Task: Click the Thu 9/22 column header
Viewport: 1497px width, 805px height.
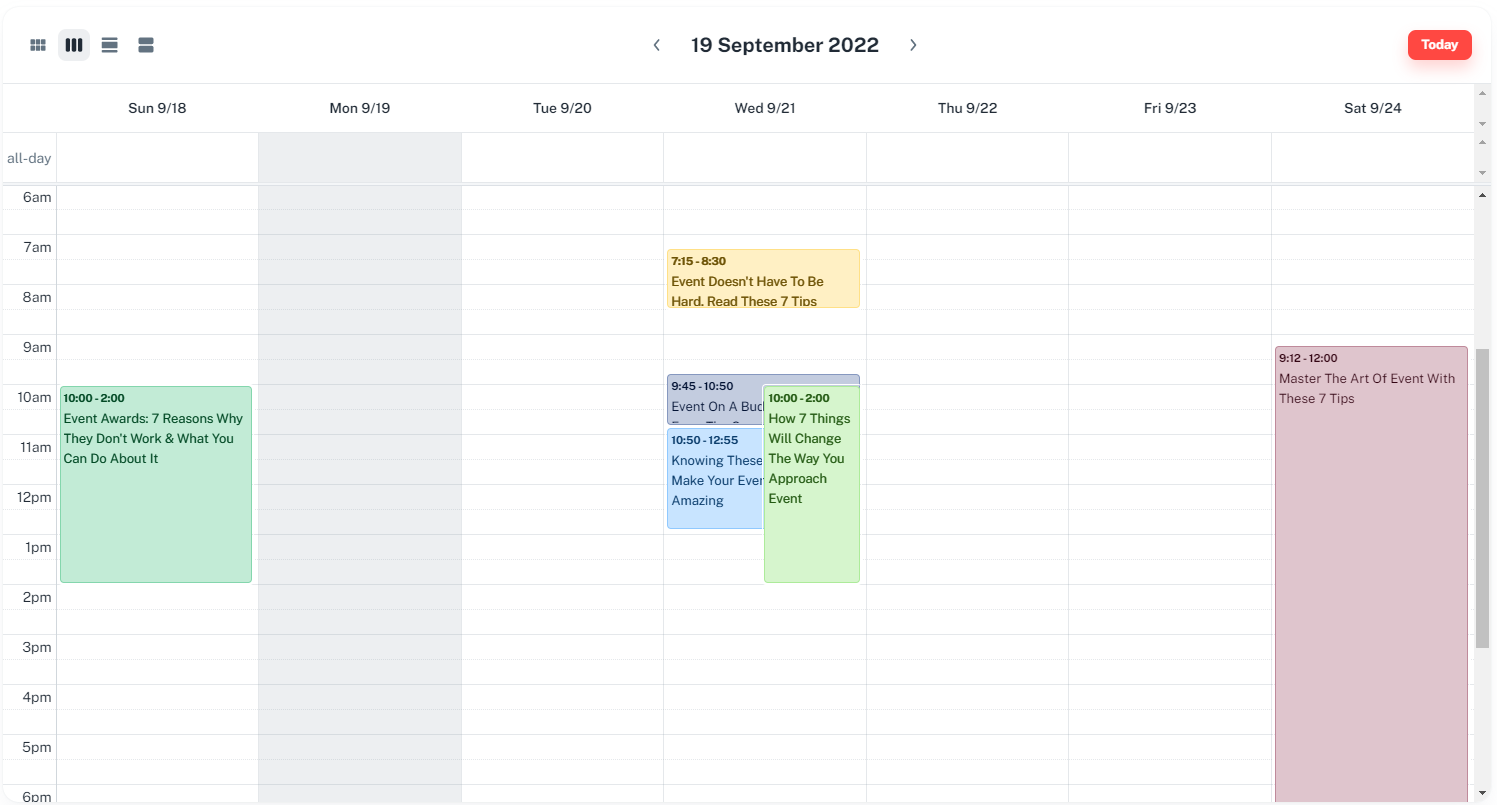Action: click(967, 108)
